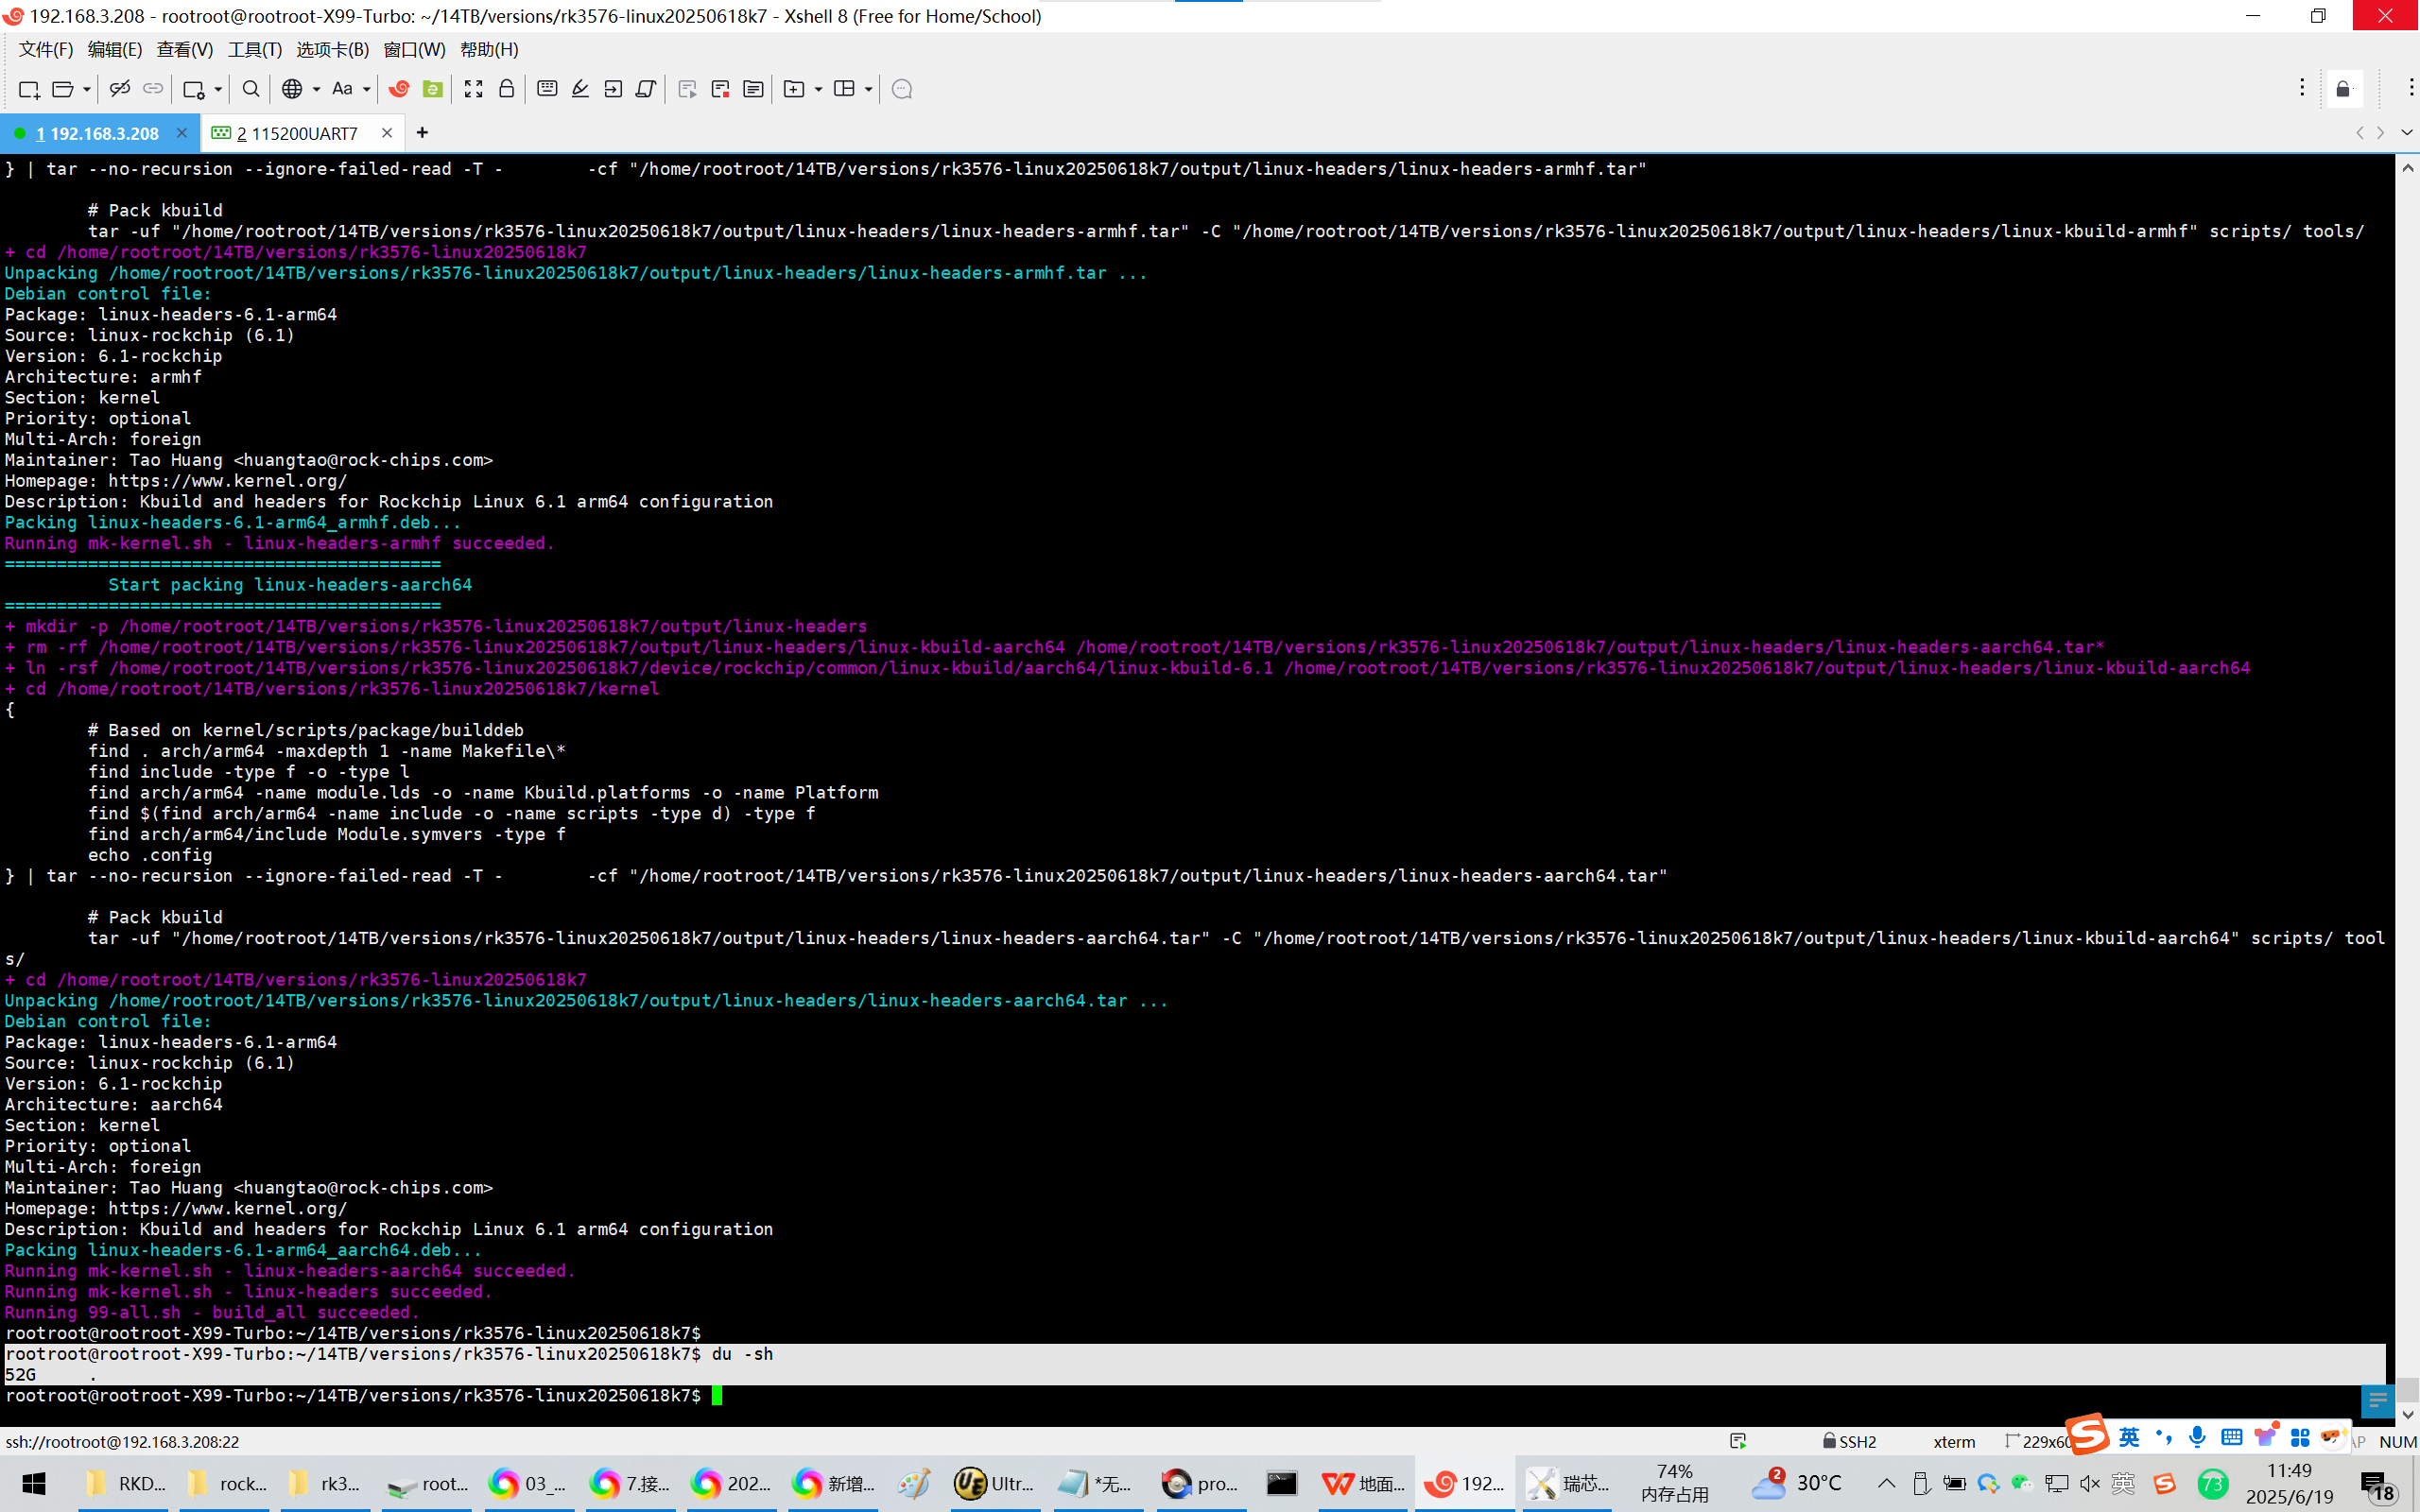Click the chat bubble feedback icon

[902, 90]
